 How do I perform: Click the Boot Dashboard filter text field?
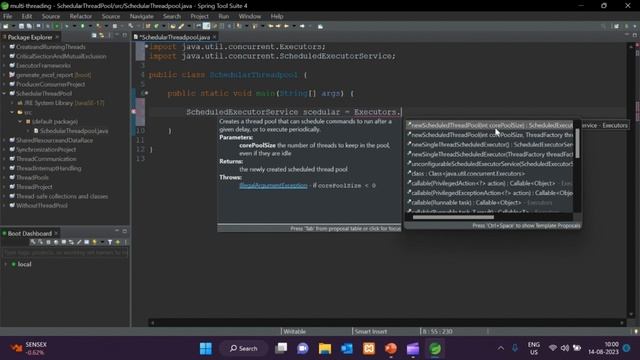click(65, 253)
